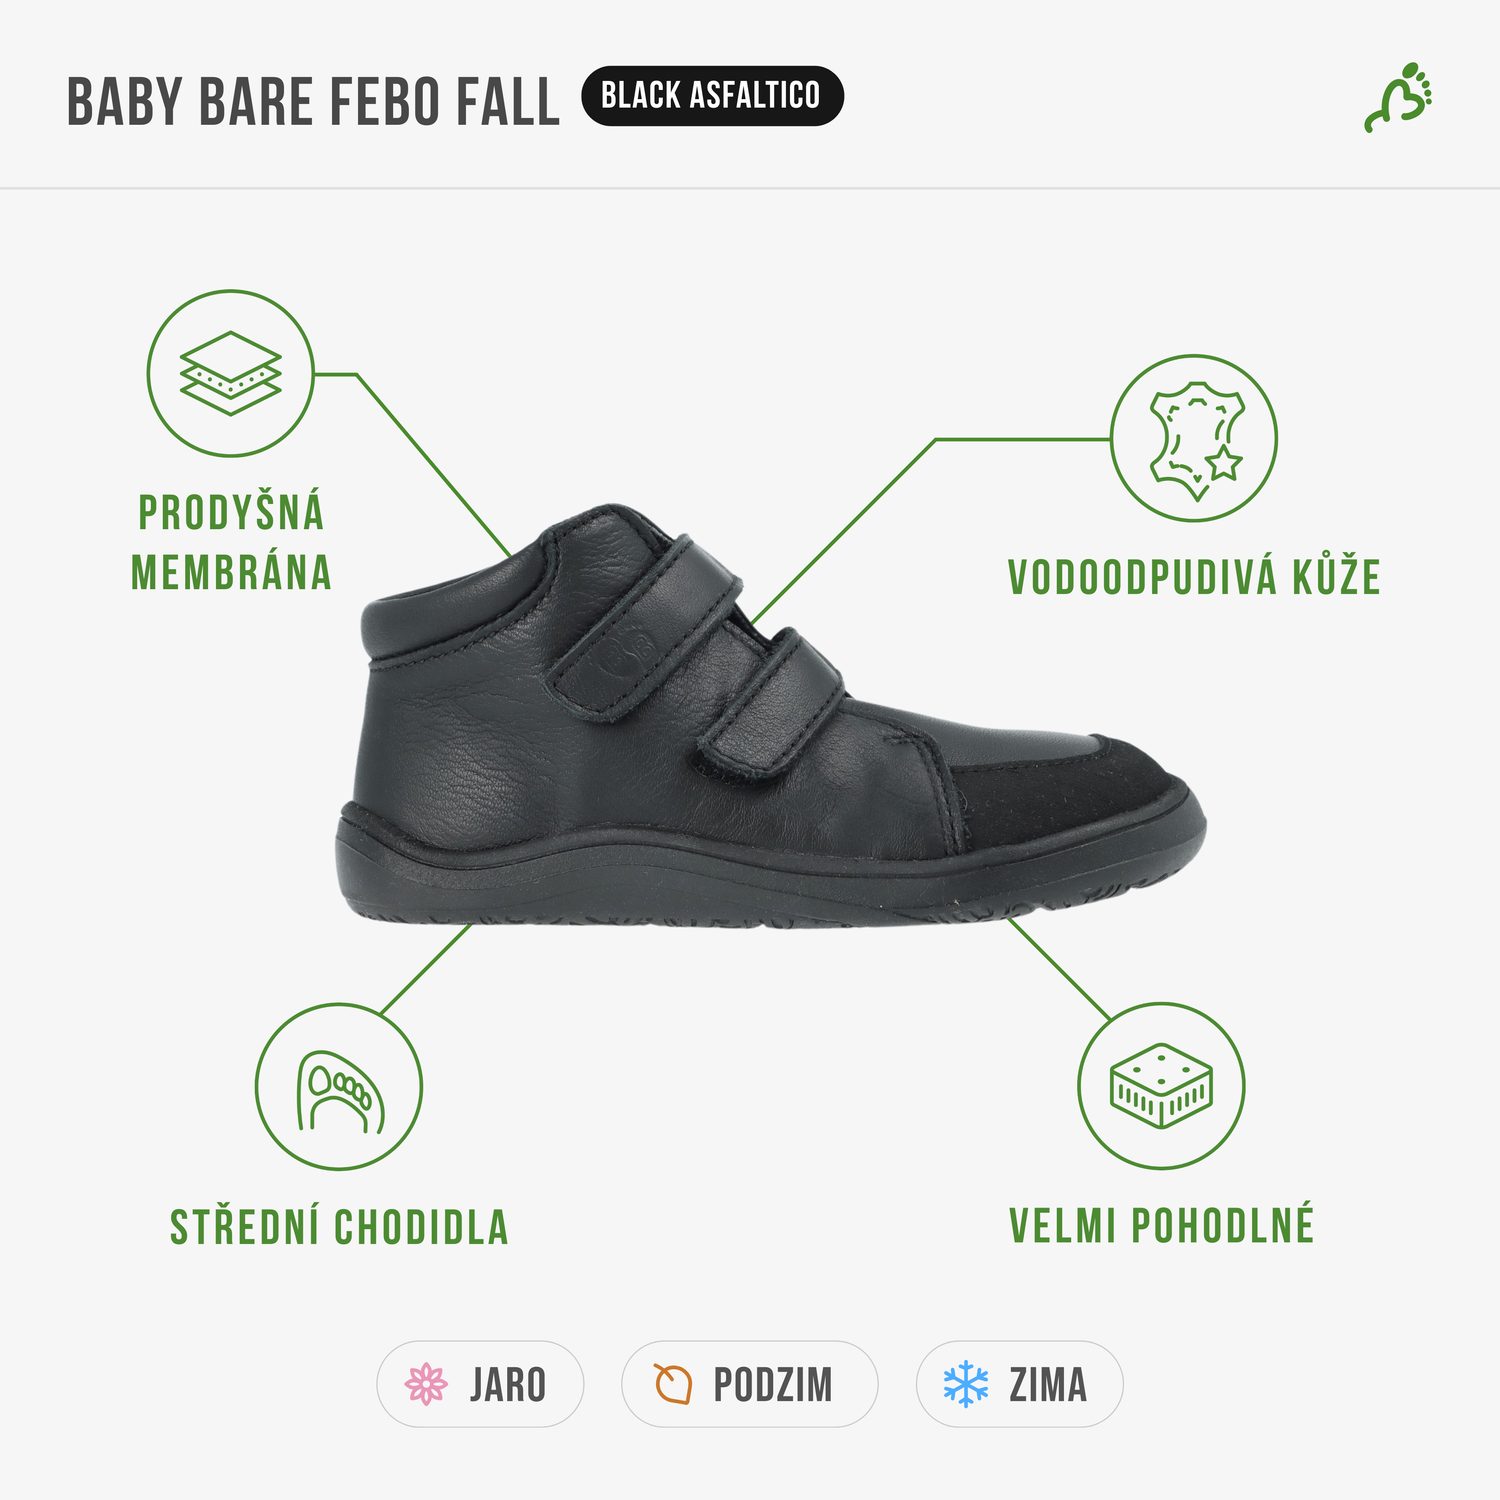Click the STŘEDNÍ CHODIDLA label

(339, 1227)
